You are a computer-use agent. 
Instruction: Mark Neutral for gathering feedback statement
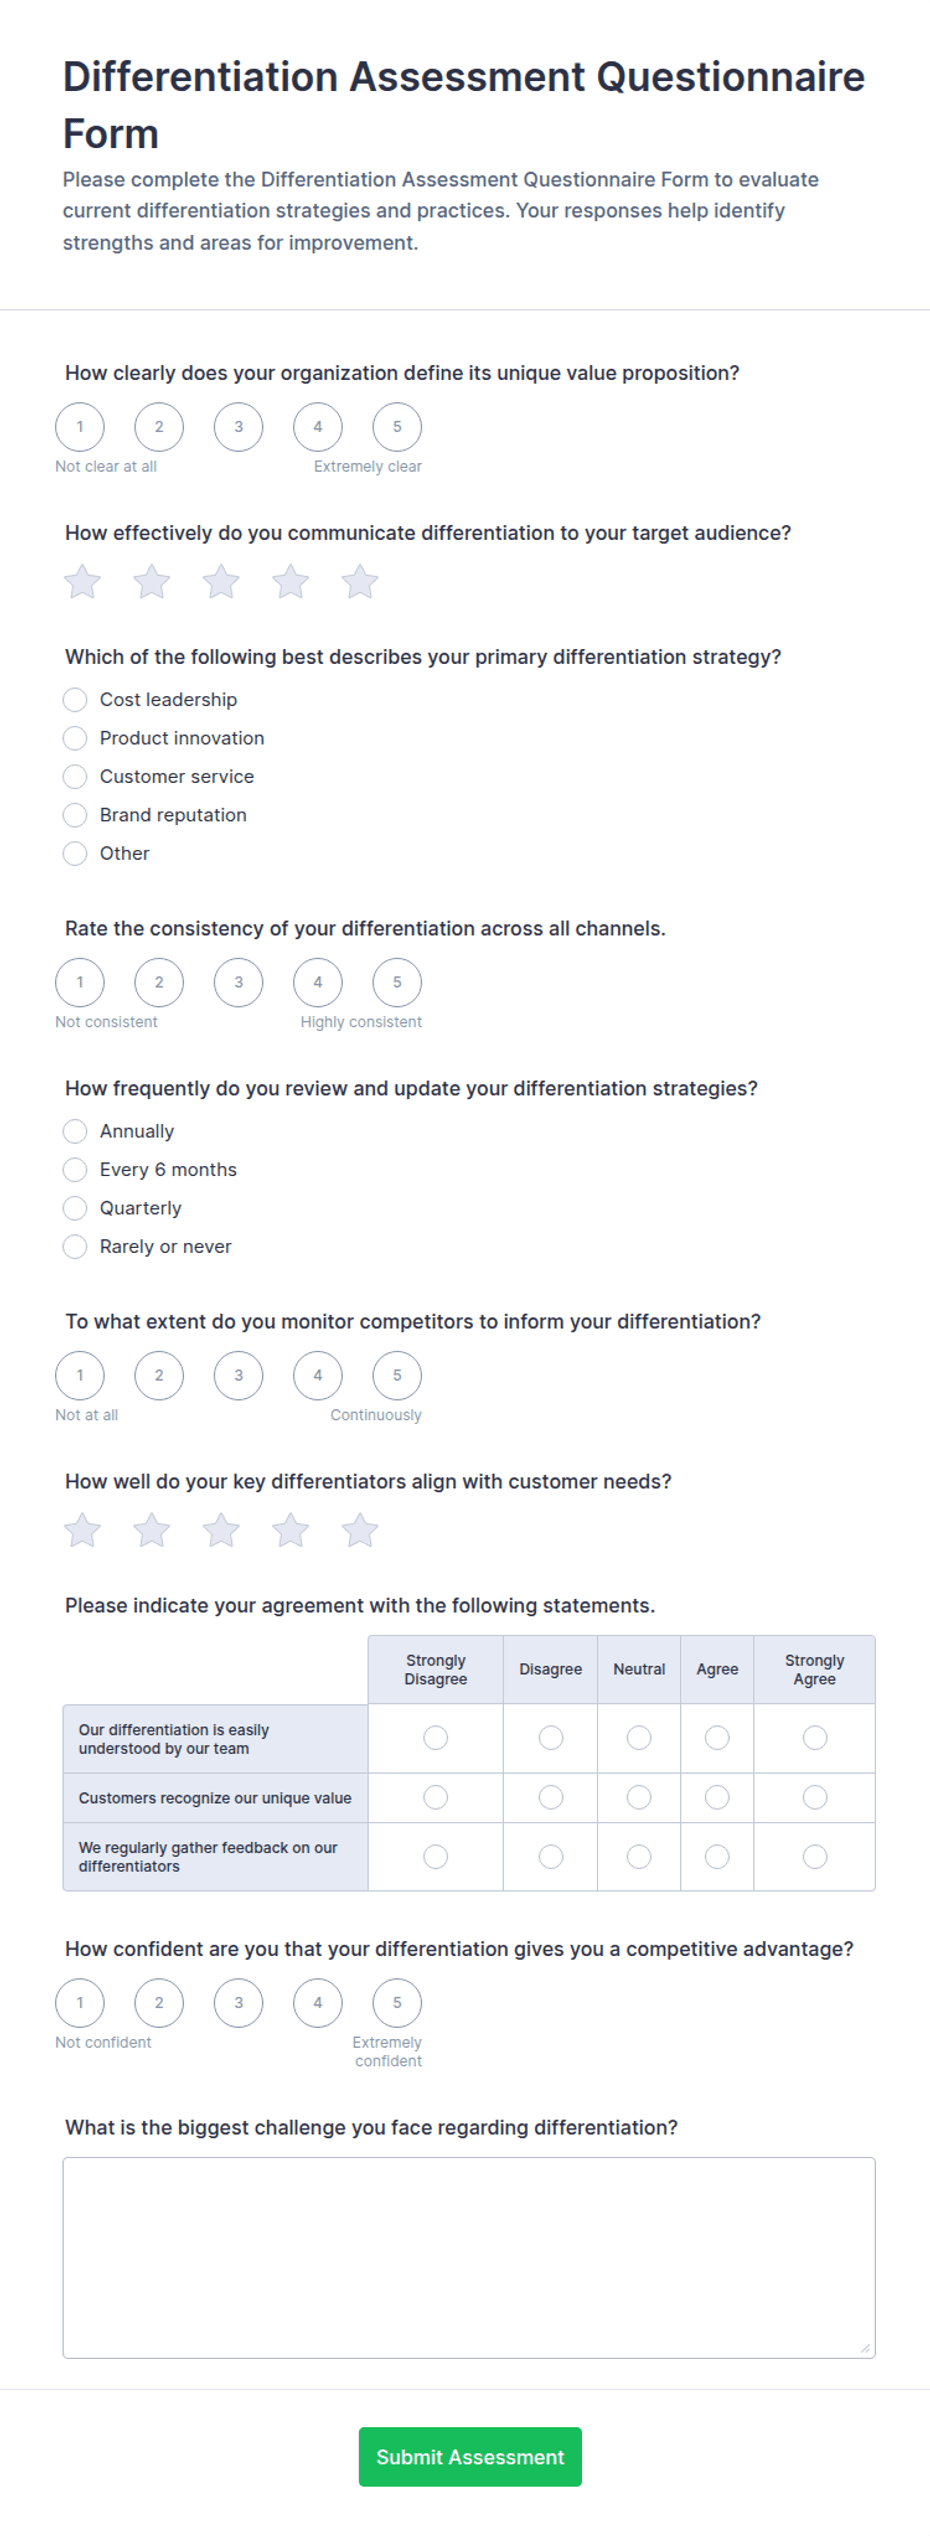(639, 1856)
